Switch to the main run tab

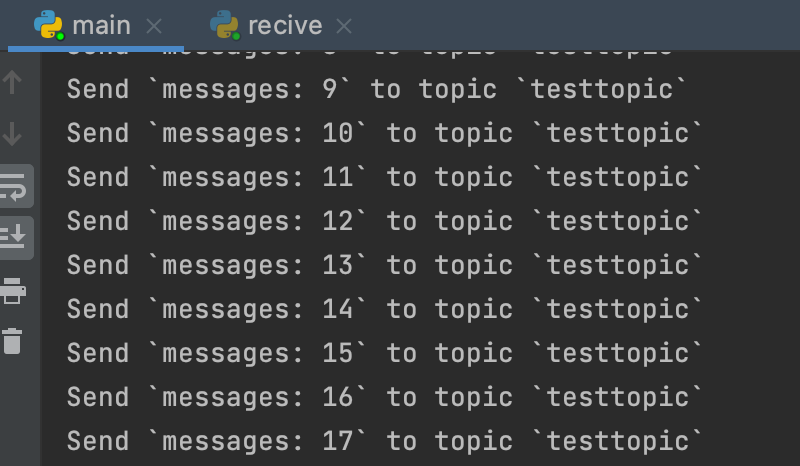coord(101,25)
